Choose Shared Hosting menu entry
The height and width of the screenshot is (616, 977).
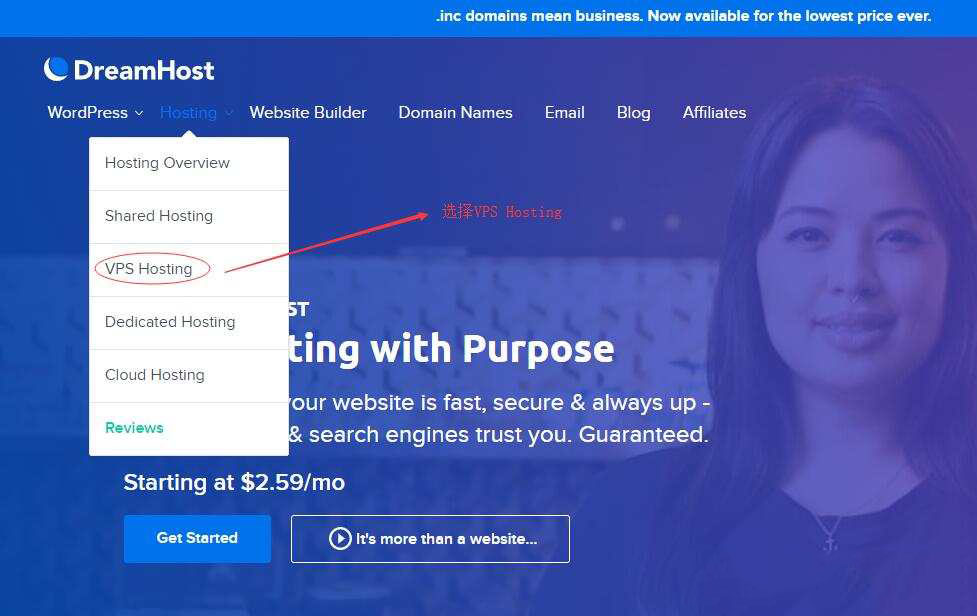coord(189,217)
